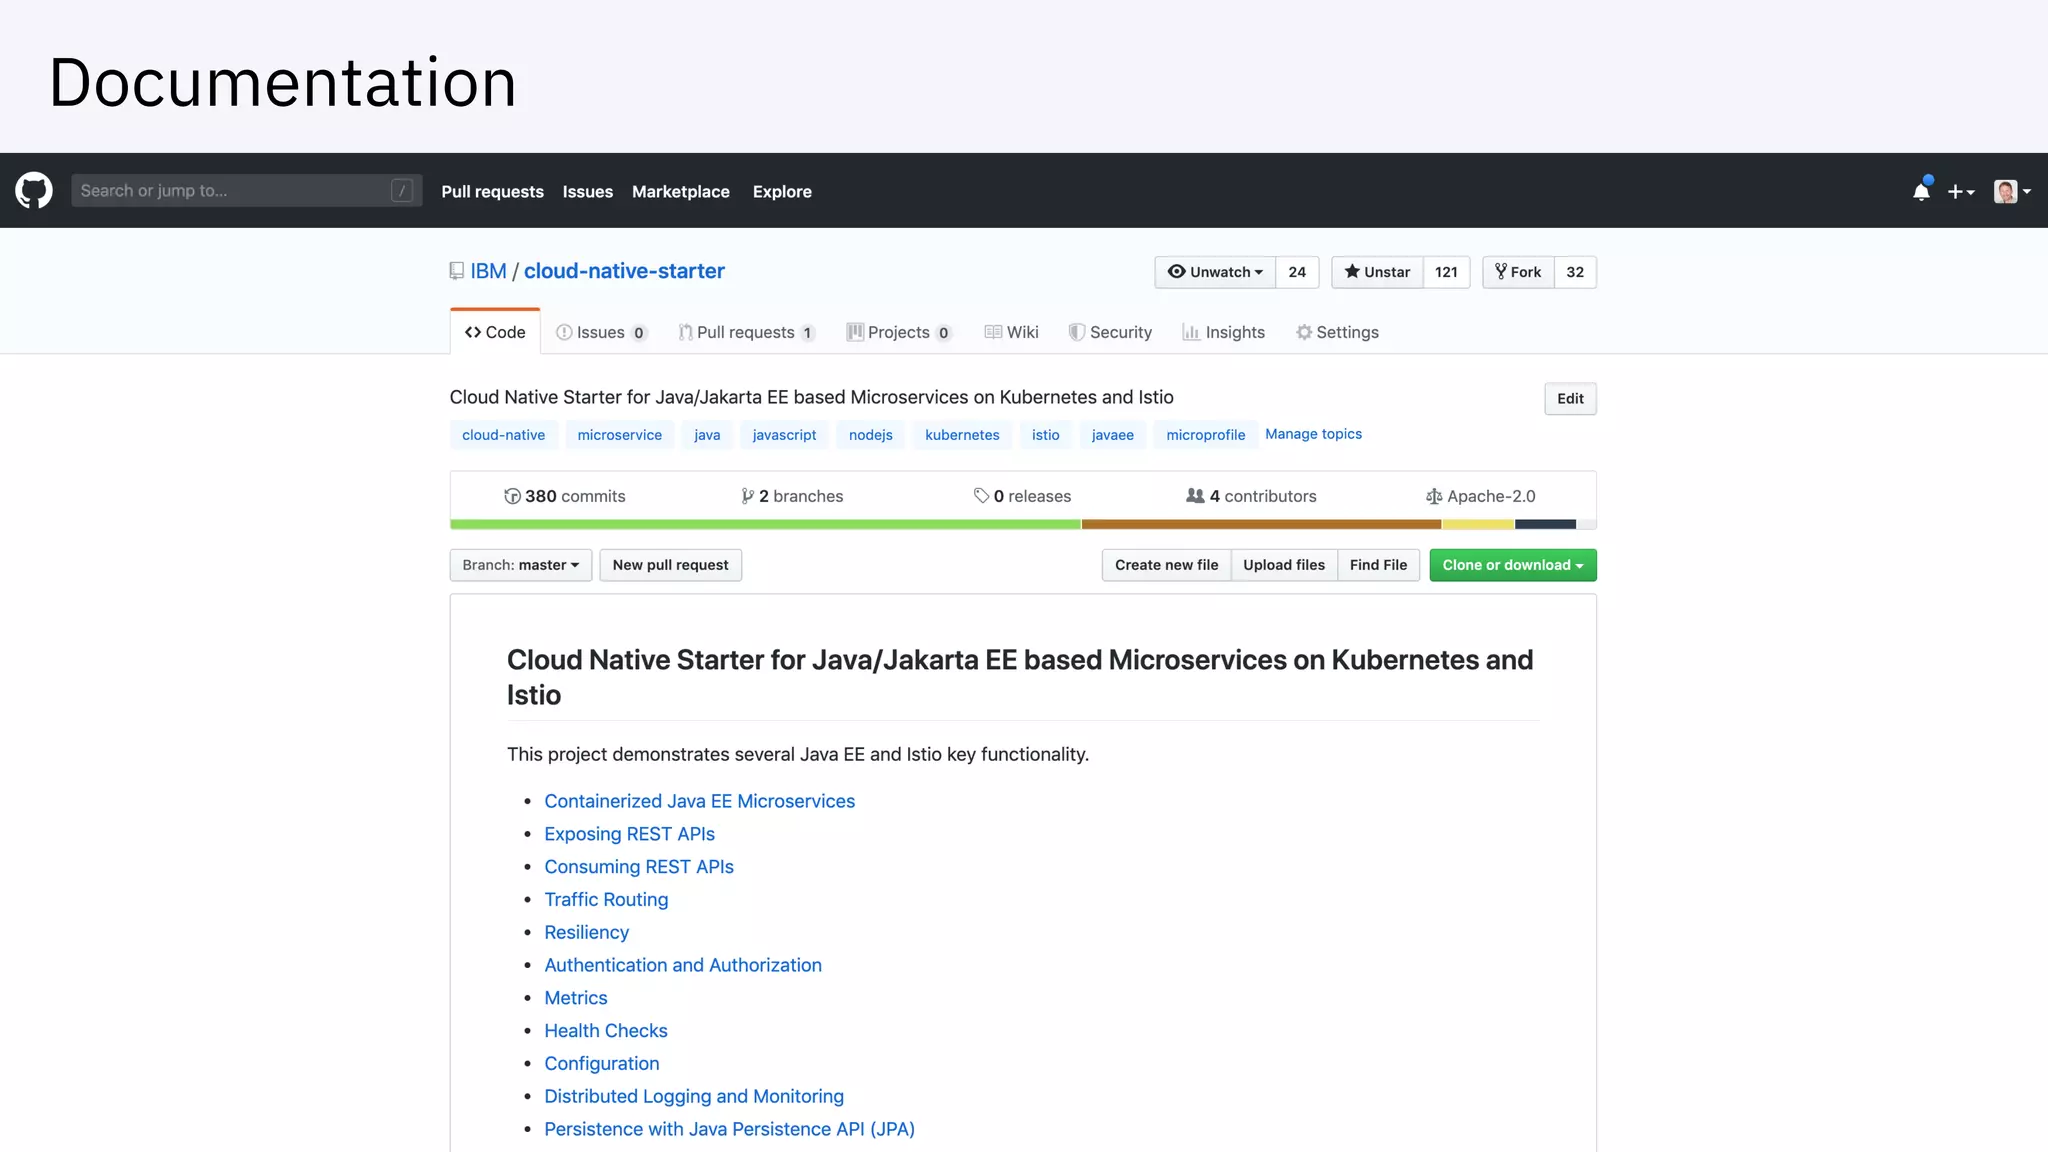This screenshot has width=2048, height=1152.
Task: Switch to the Settings tab
Action: coord(1337,332)
